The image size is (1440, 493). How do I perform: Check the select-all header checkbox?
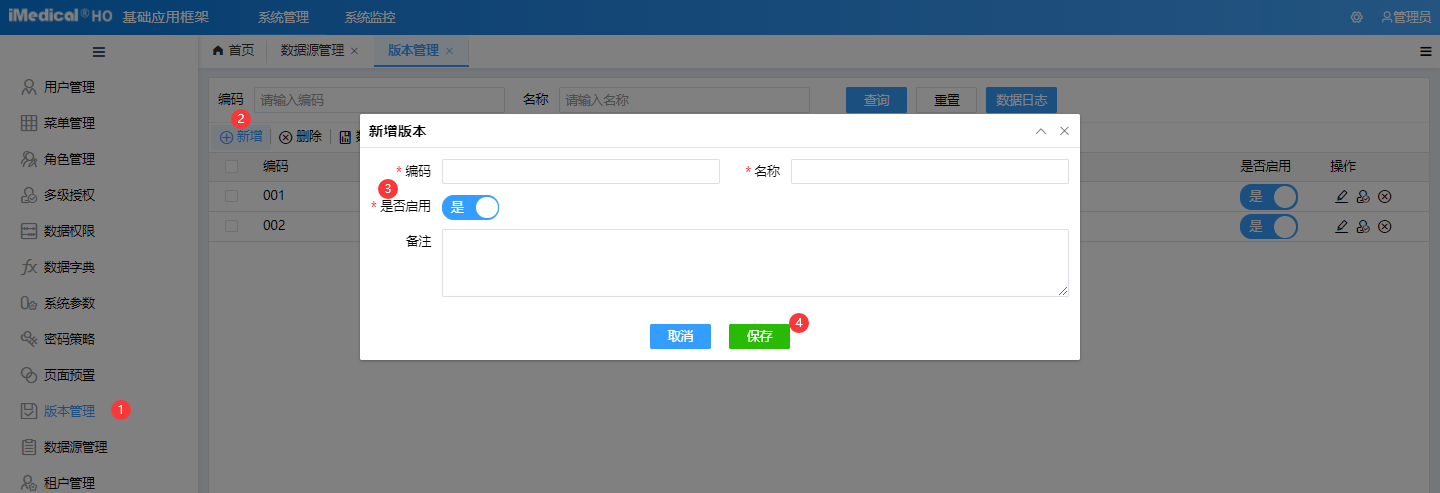pos(231,166)
